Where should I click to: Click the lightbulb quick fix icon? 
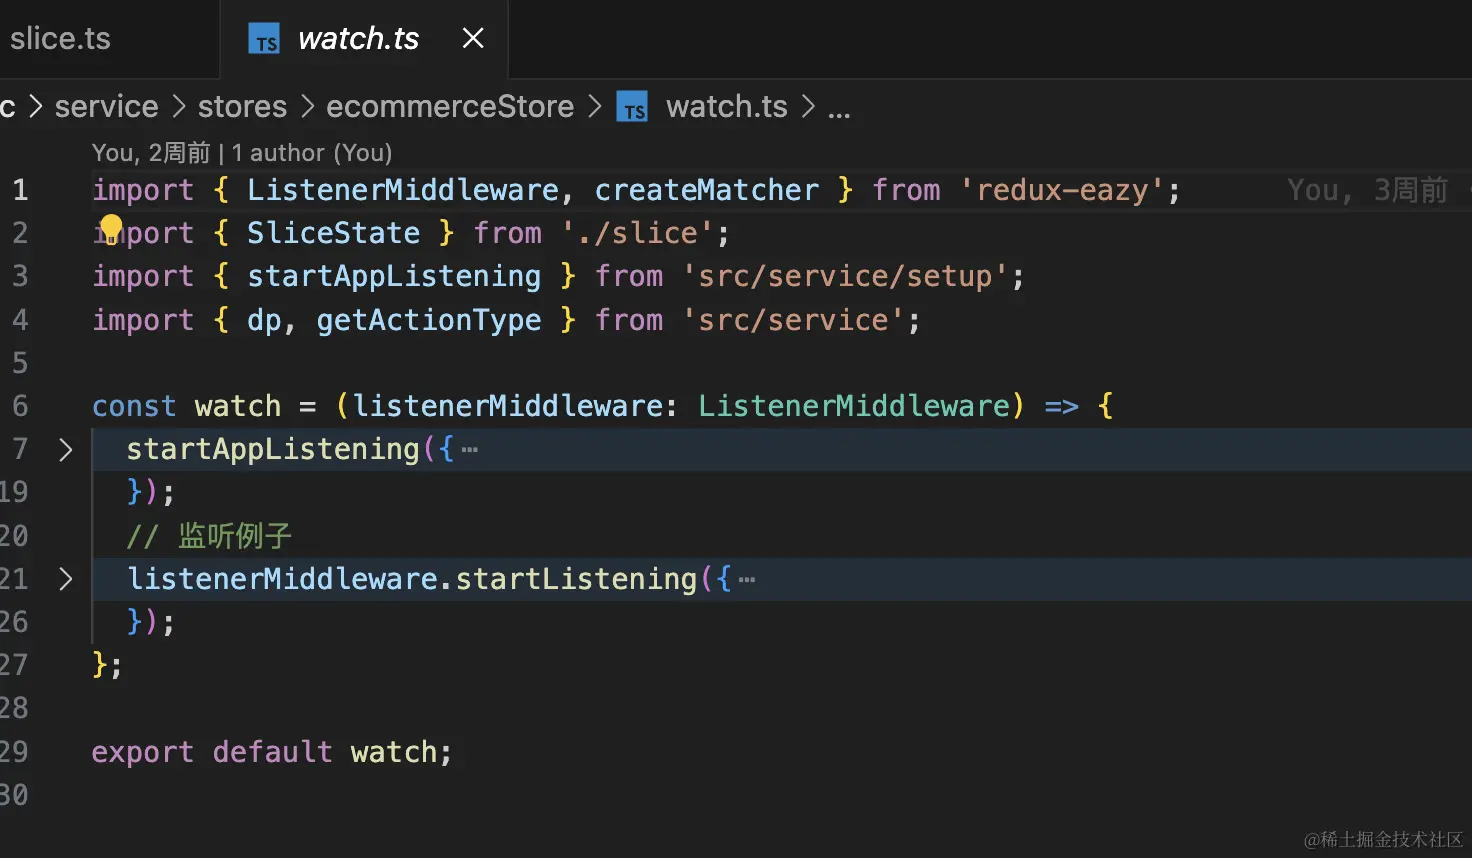point(111,229)
